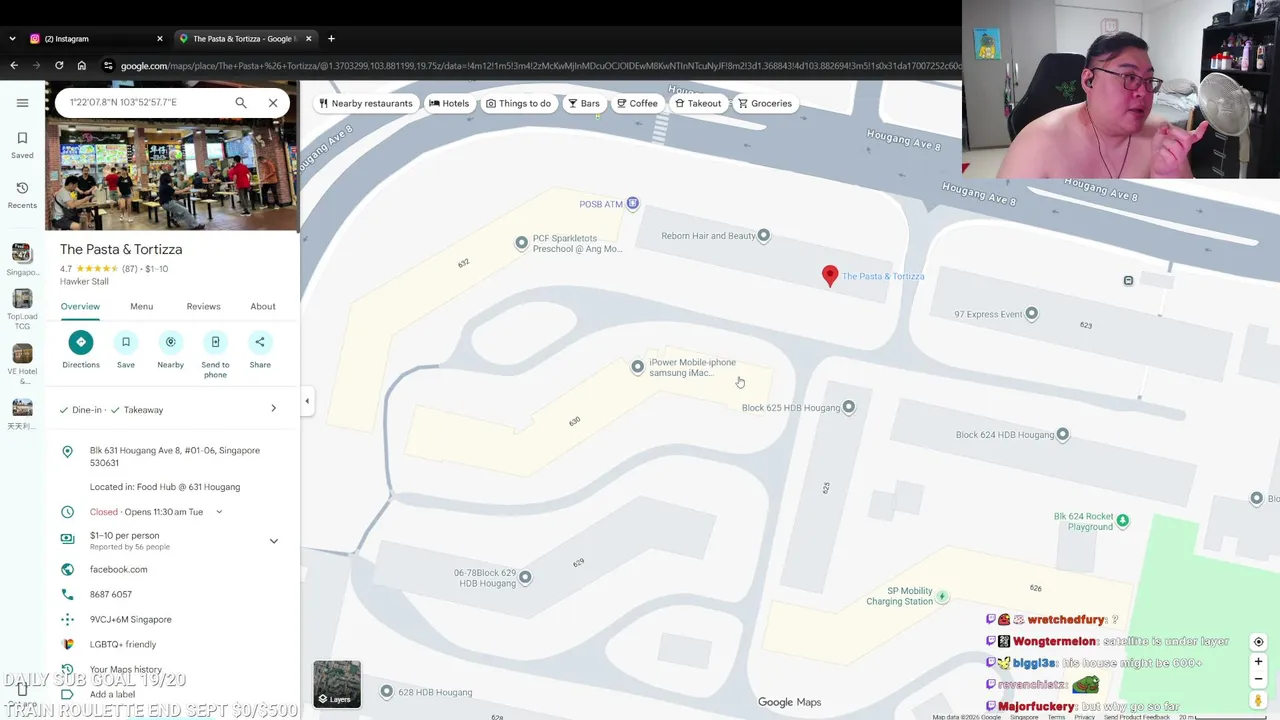Expand the Dine-in and Takeaway service options
This screenshot has height=720, width=1280.
[x=172, y=409]
